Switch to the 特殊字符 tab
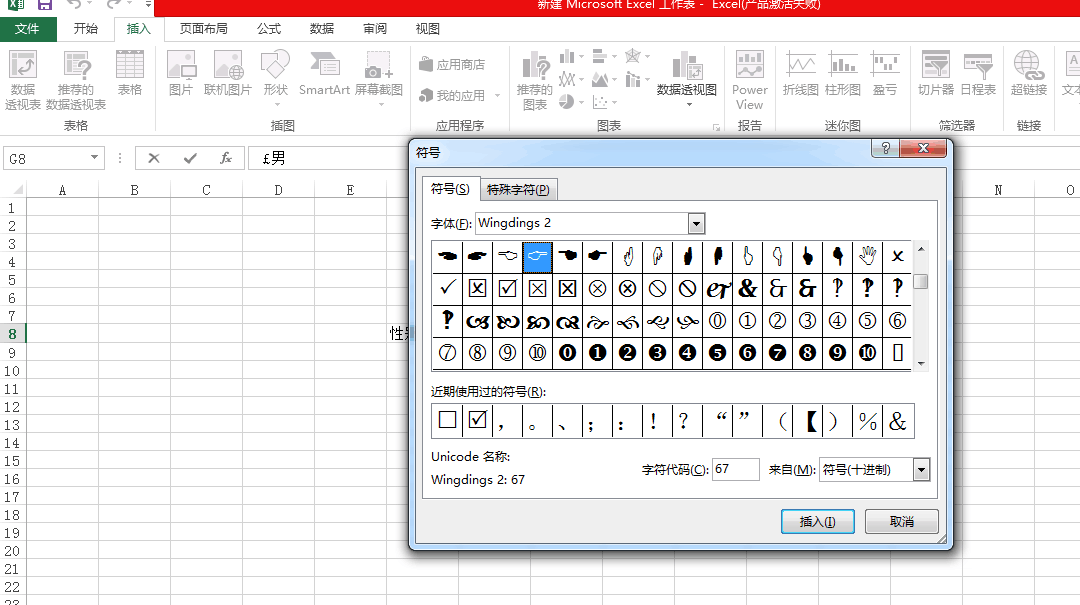 517,189
